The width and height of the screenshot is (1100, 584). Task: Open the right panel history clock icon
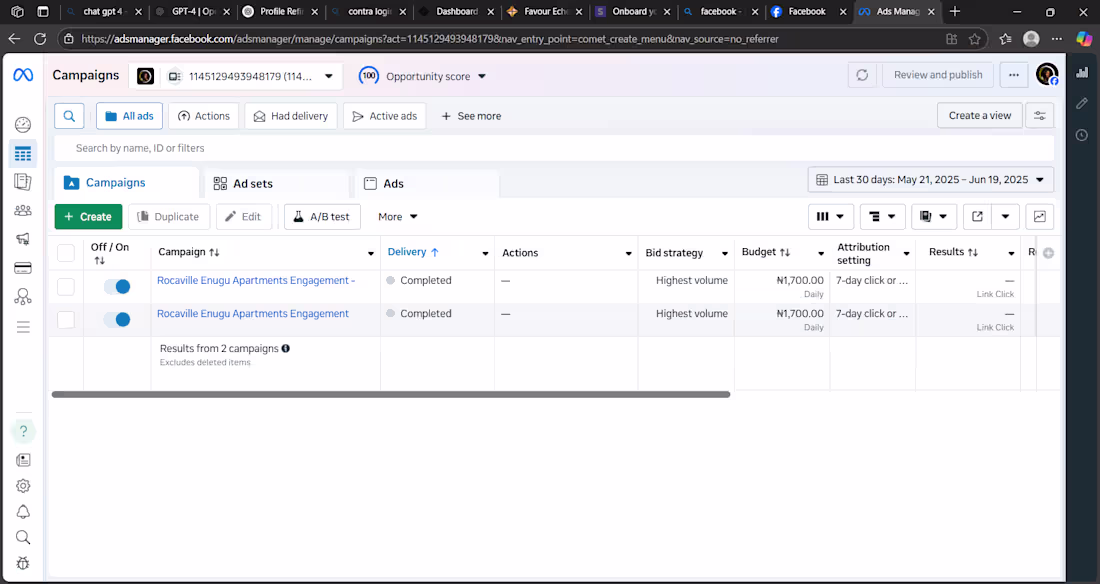1082,135
